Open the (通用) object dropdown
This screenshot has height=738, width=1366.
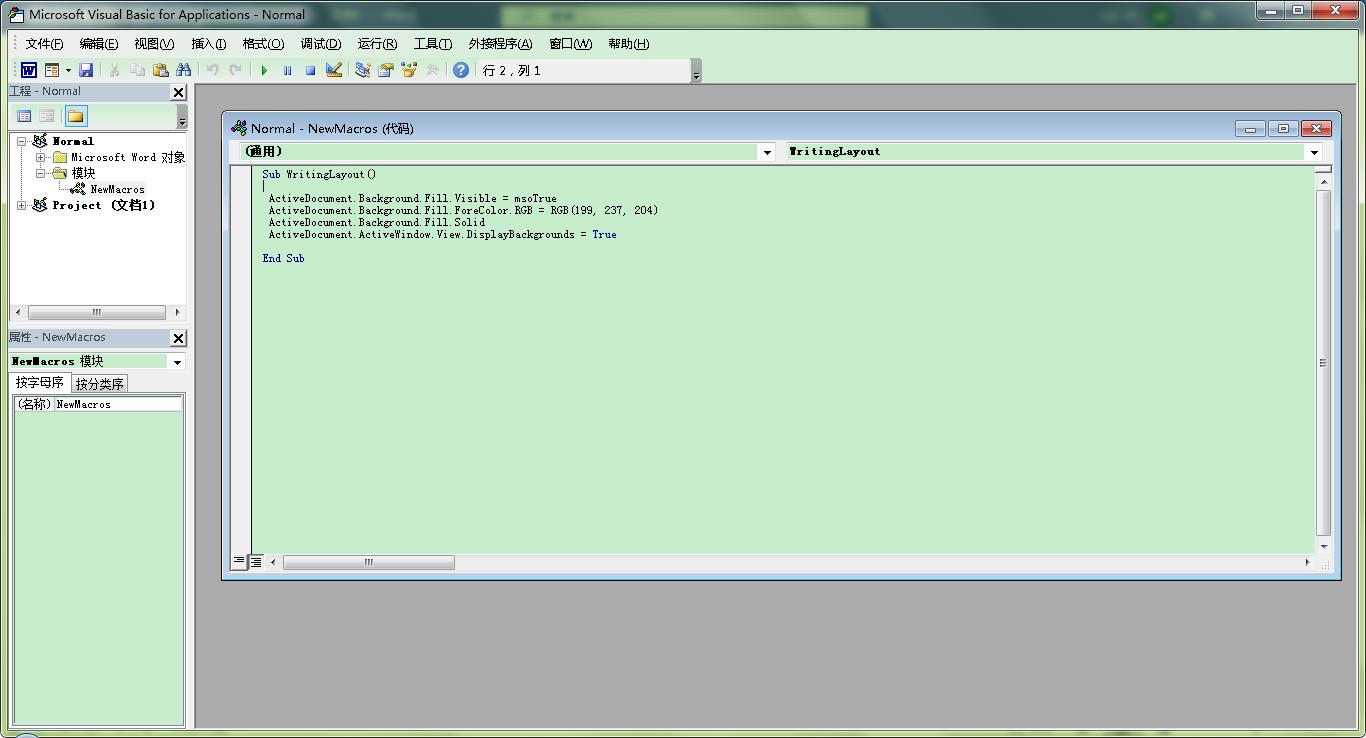pos(767,152)
